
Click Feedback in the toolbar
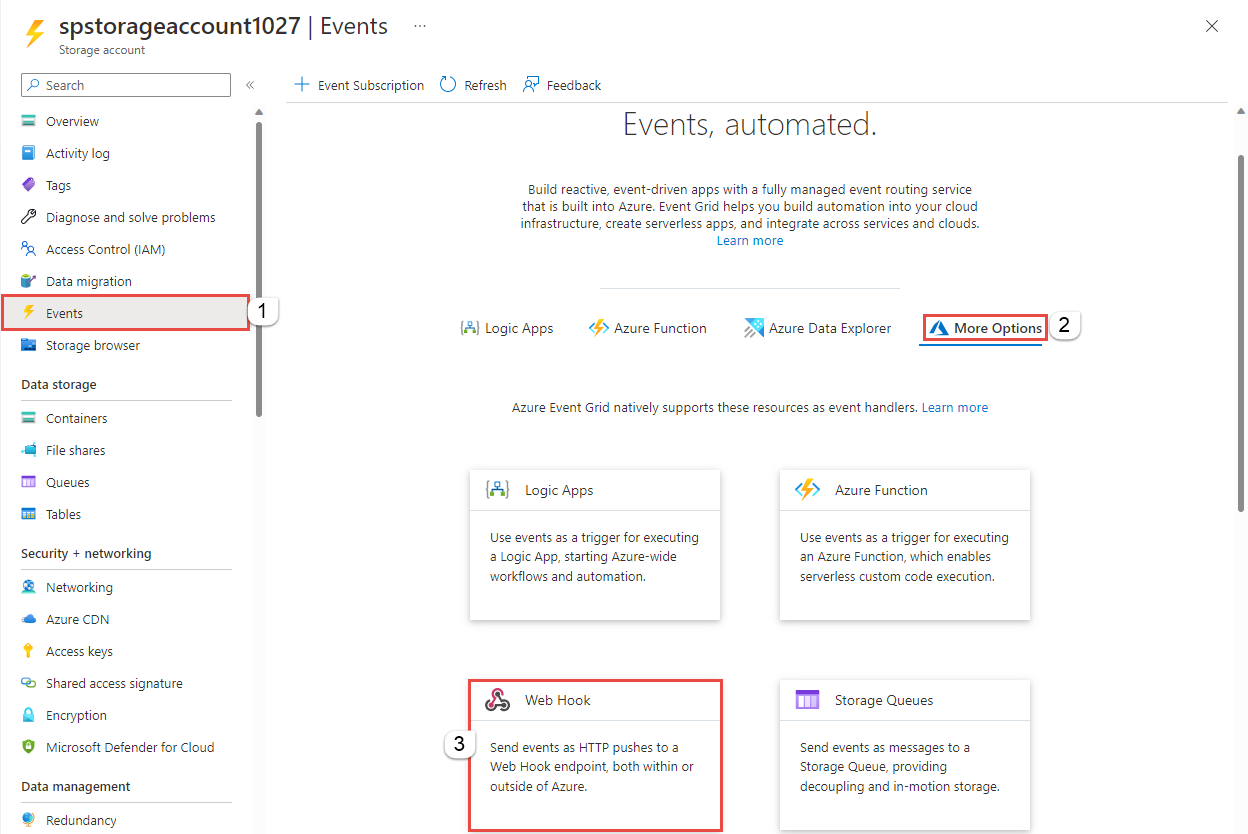coord(562,85)
